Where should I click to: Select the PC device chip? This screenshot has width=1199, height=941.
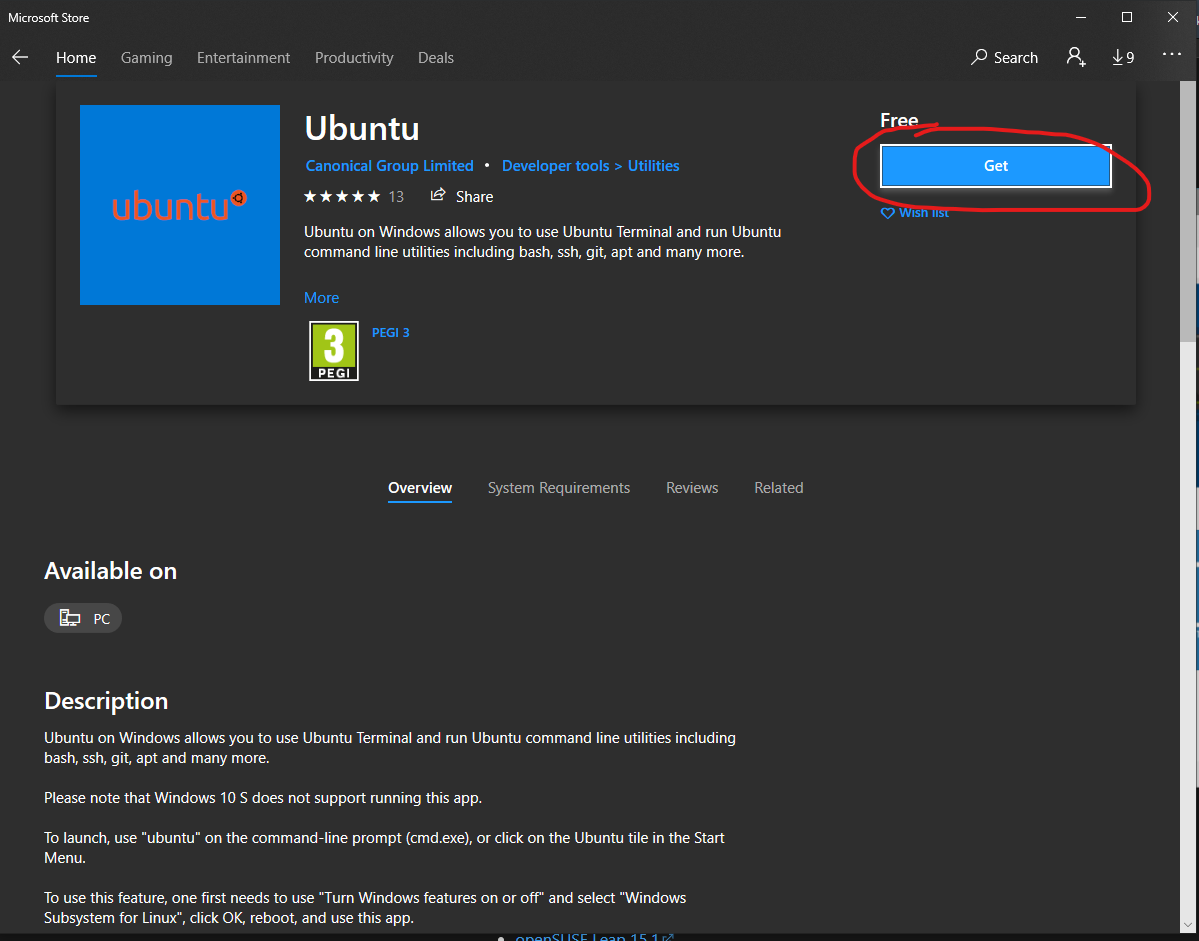click(84, 618)
